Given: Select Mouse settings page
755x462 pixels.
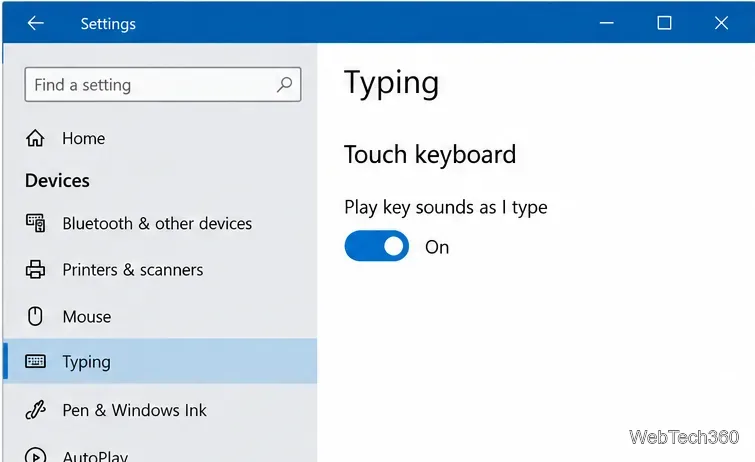Looking at the screenshot, I should [160, 317].
